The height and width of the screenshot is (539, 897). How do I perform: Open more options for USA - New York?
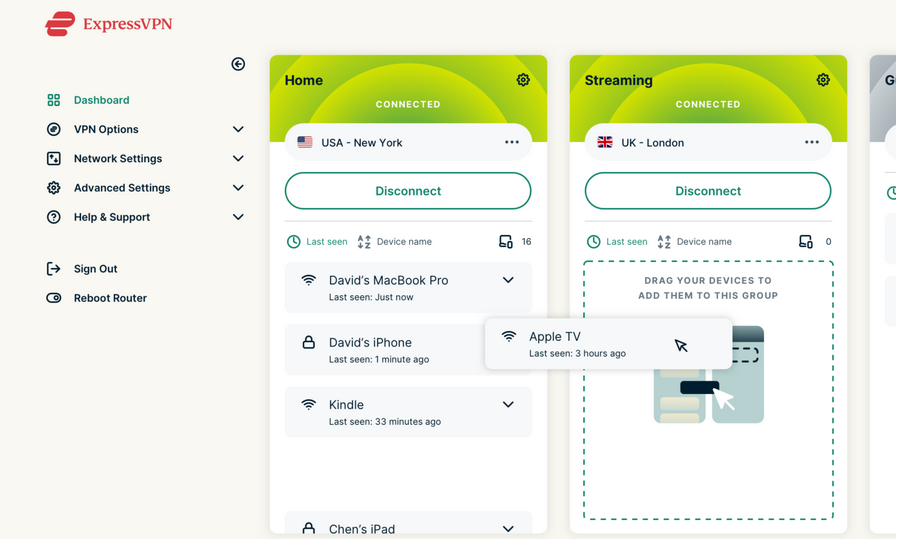tap(512, 142)
